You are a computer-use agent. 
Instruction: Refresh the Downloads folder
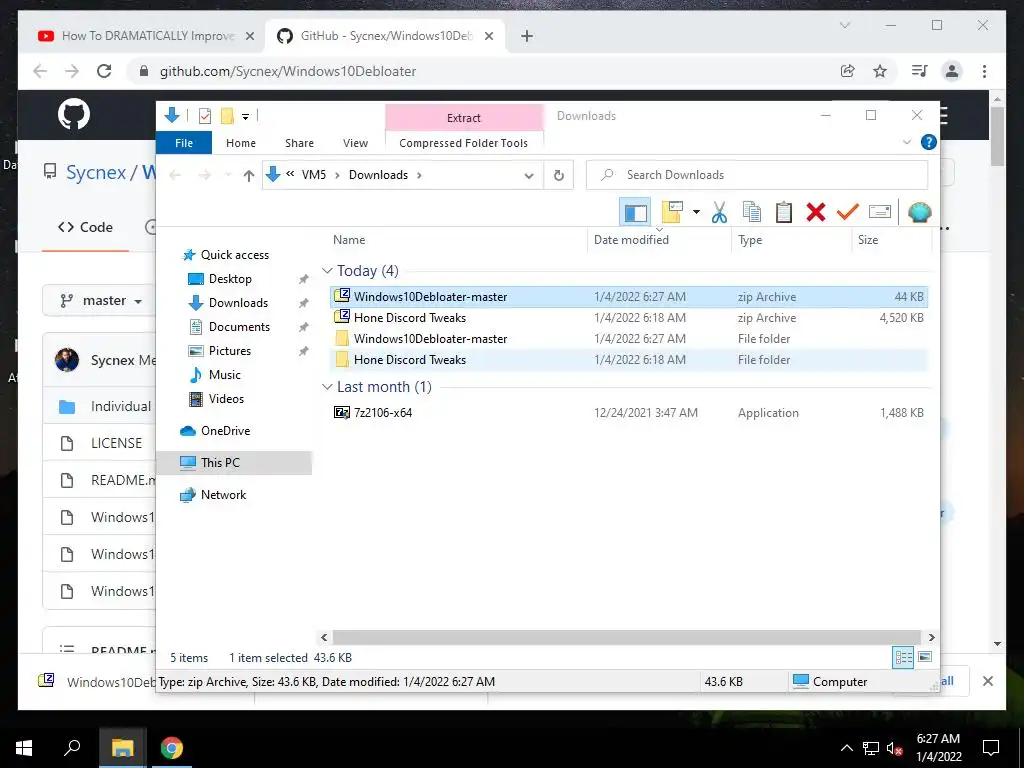point(558,175)
